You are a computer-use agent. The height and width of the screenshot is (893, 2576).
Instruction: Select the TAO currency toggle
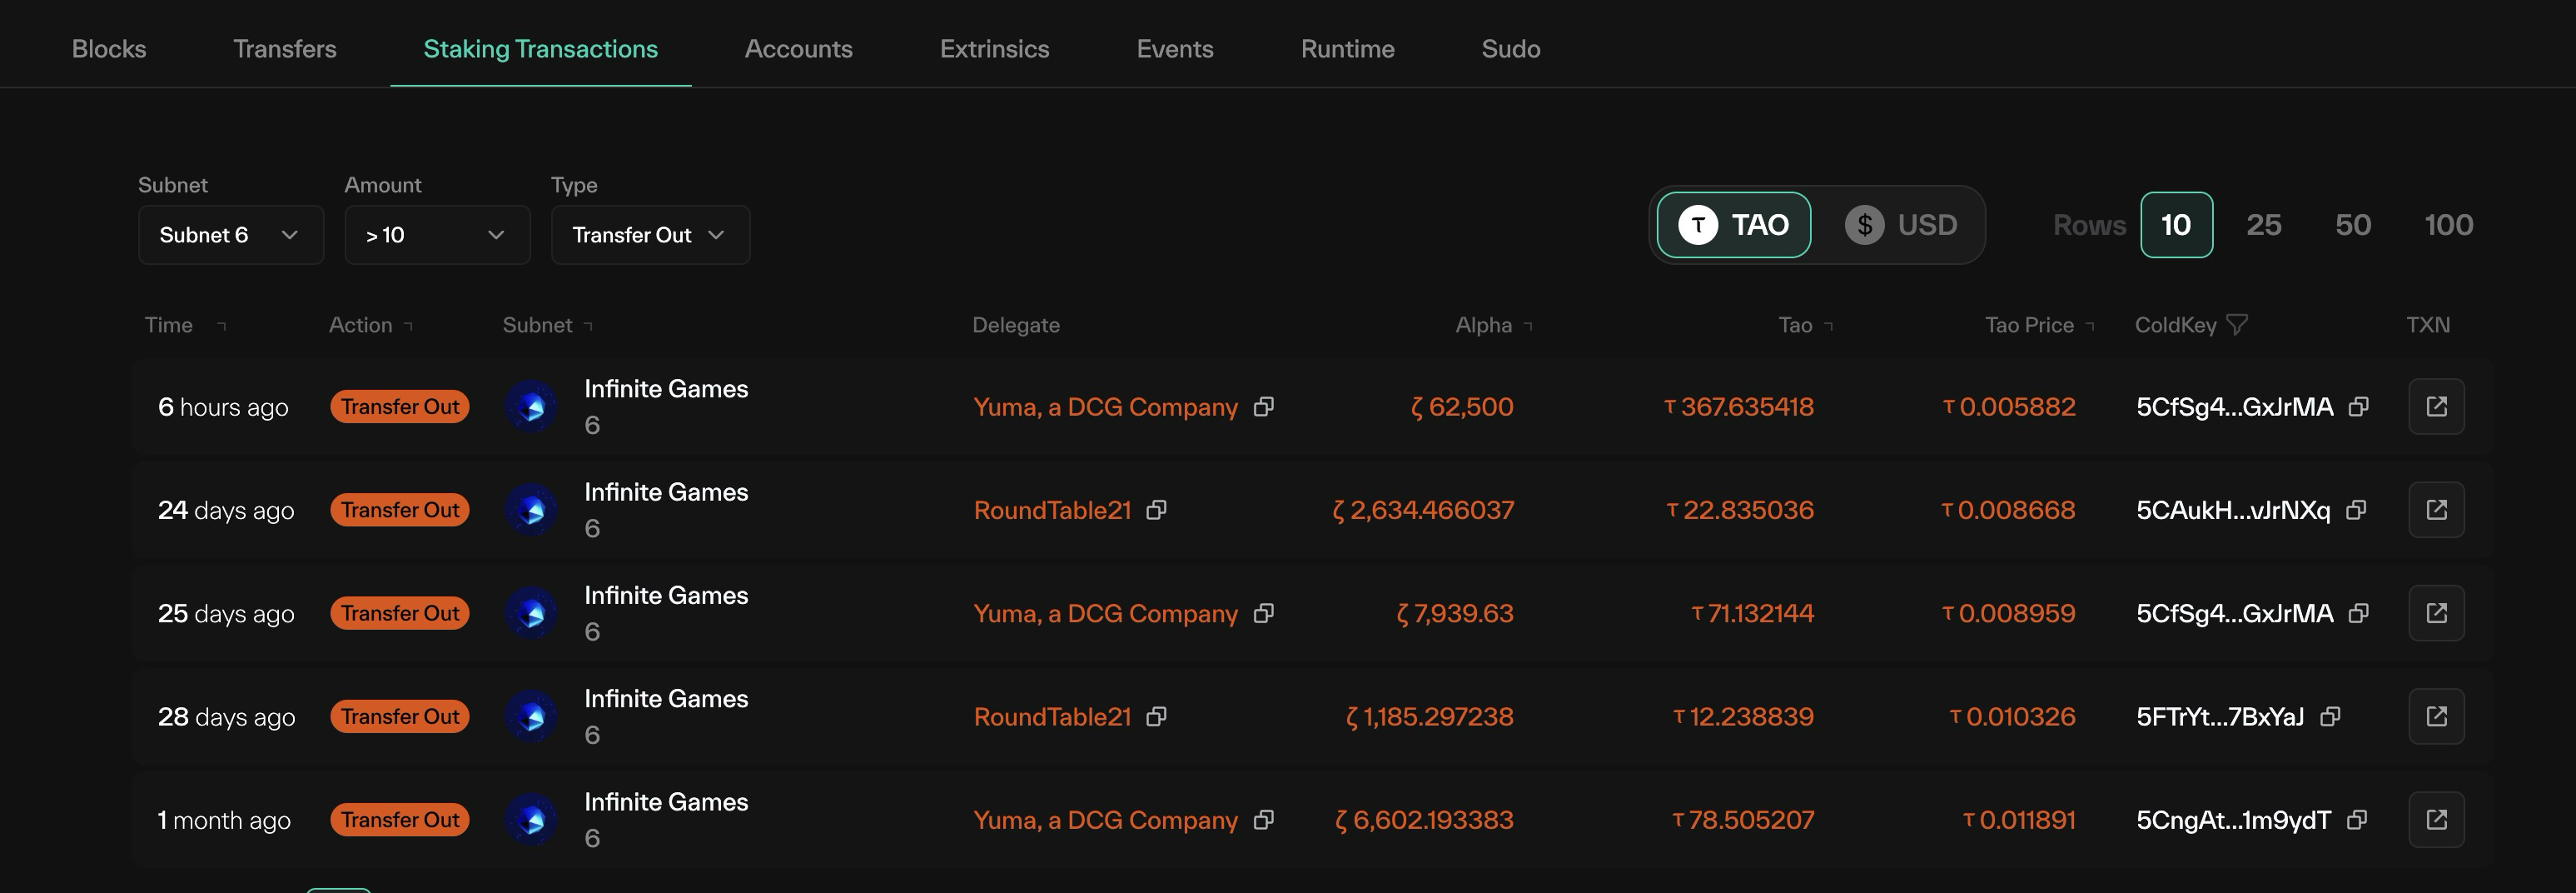[x=1734, y=225]
